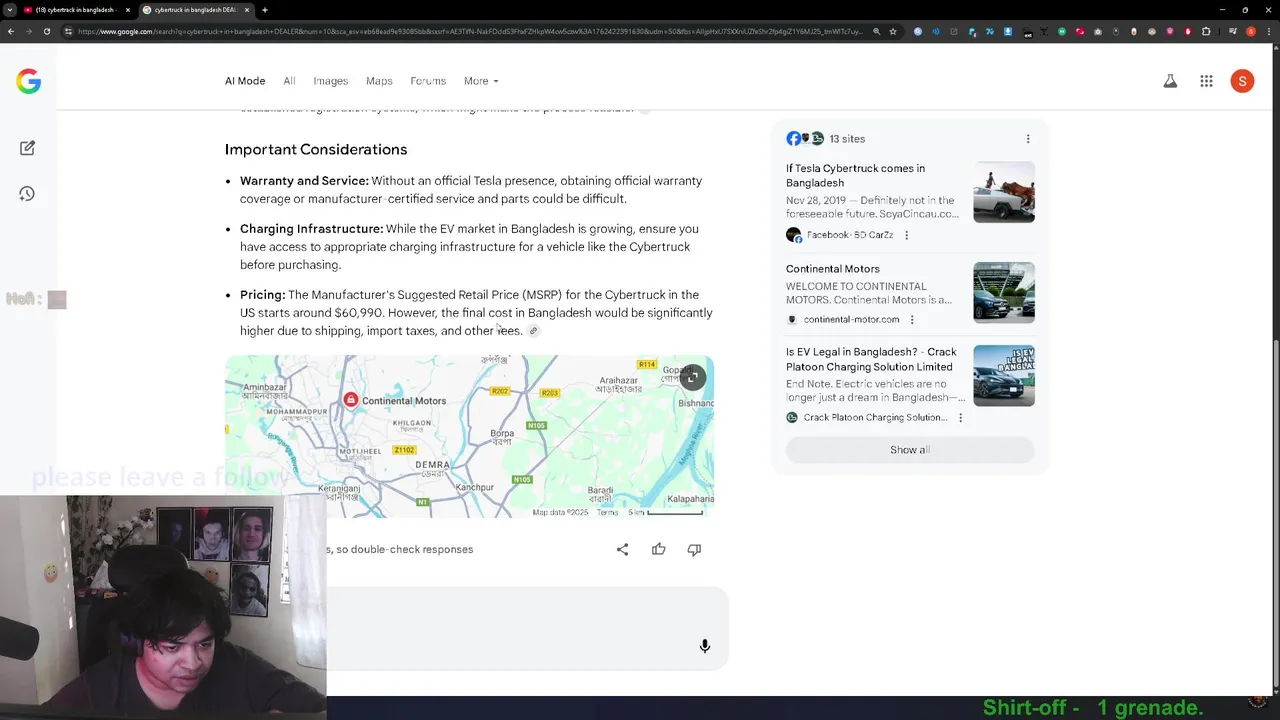This screenshot has height=720, width=1280.
Task: Open a new browser tab
Action: pyautogui.click(x=264, y=10)
